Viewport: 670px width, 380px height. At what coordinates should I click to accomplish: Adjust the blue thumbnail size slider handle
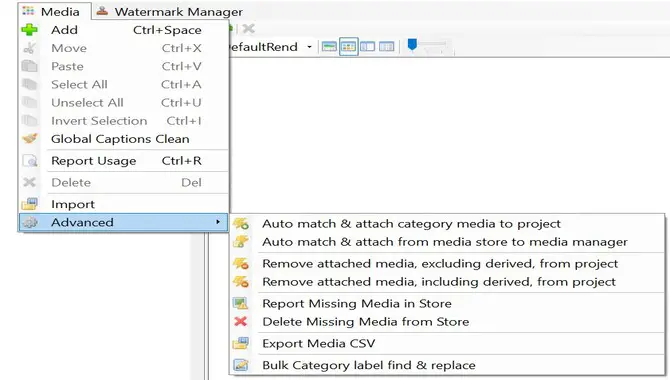click(x=412, y=44)
